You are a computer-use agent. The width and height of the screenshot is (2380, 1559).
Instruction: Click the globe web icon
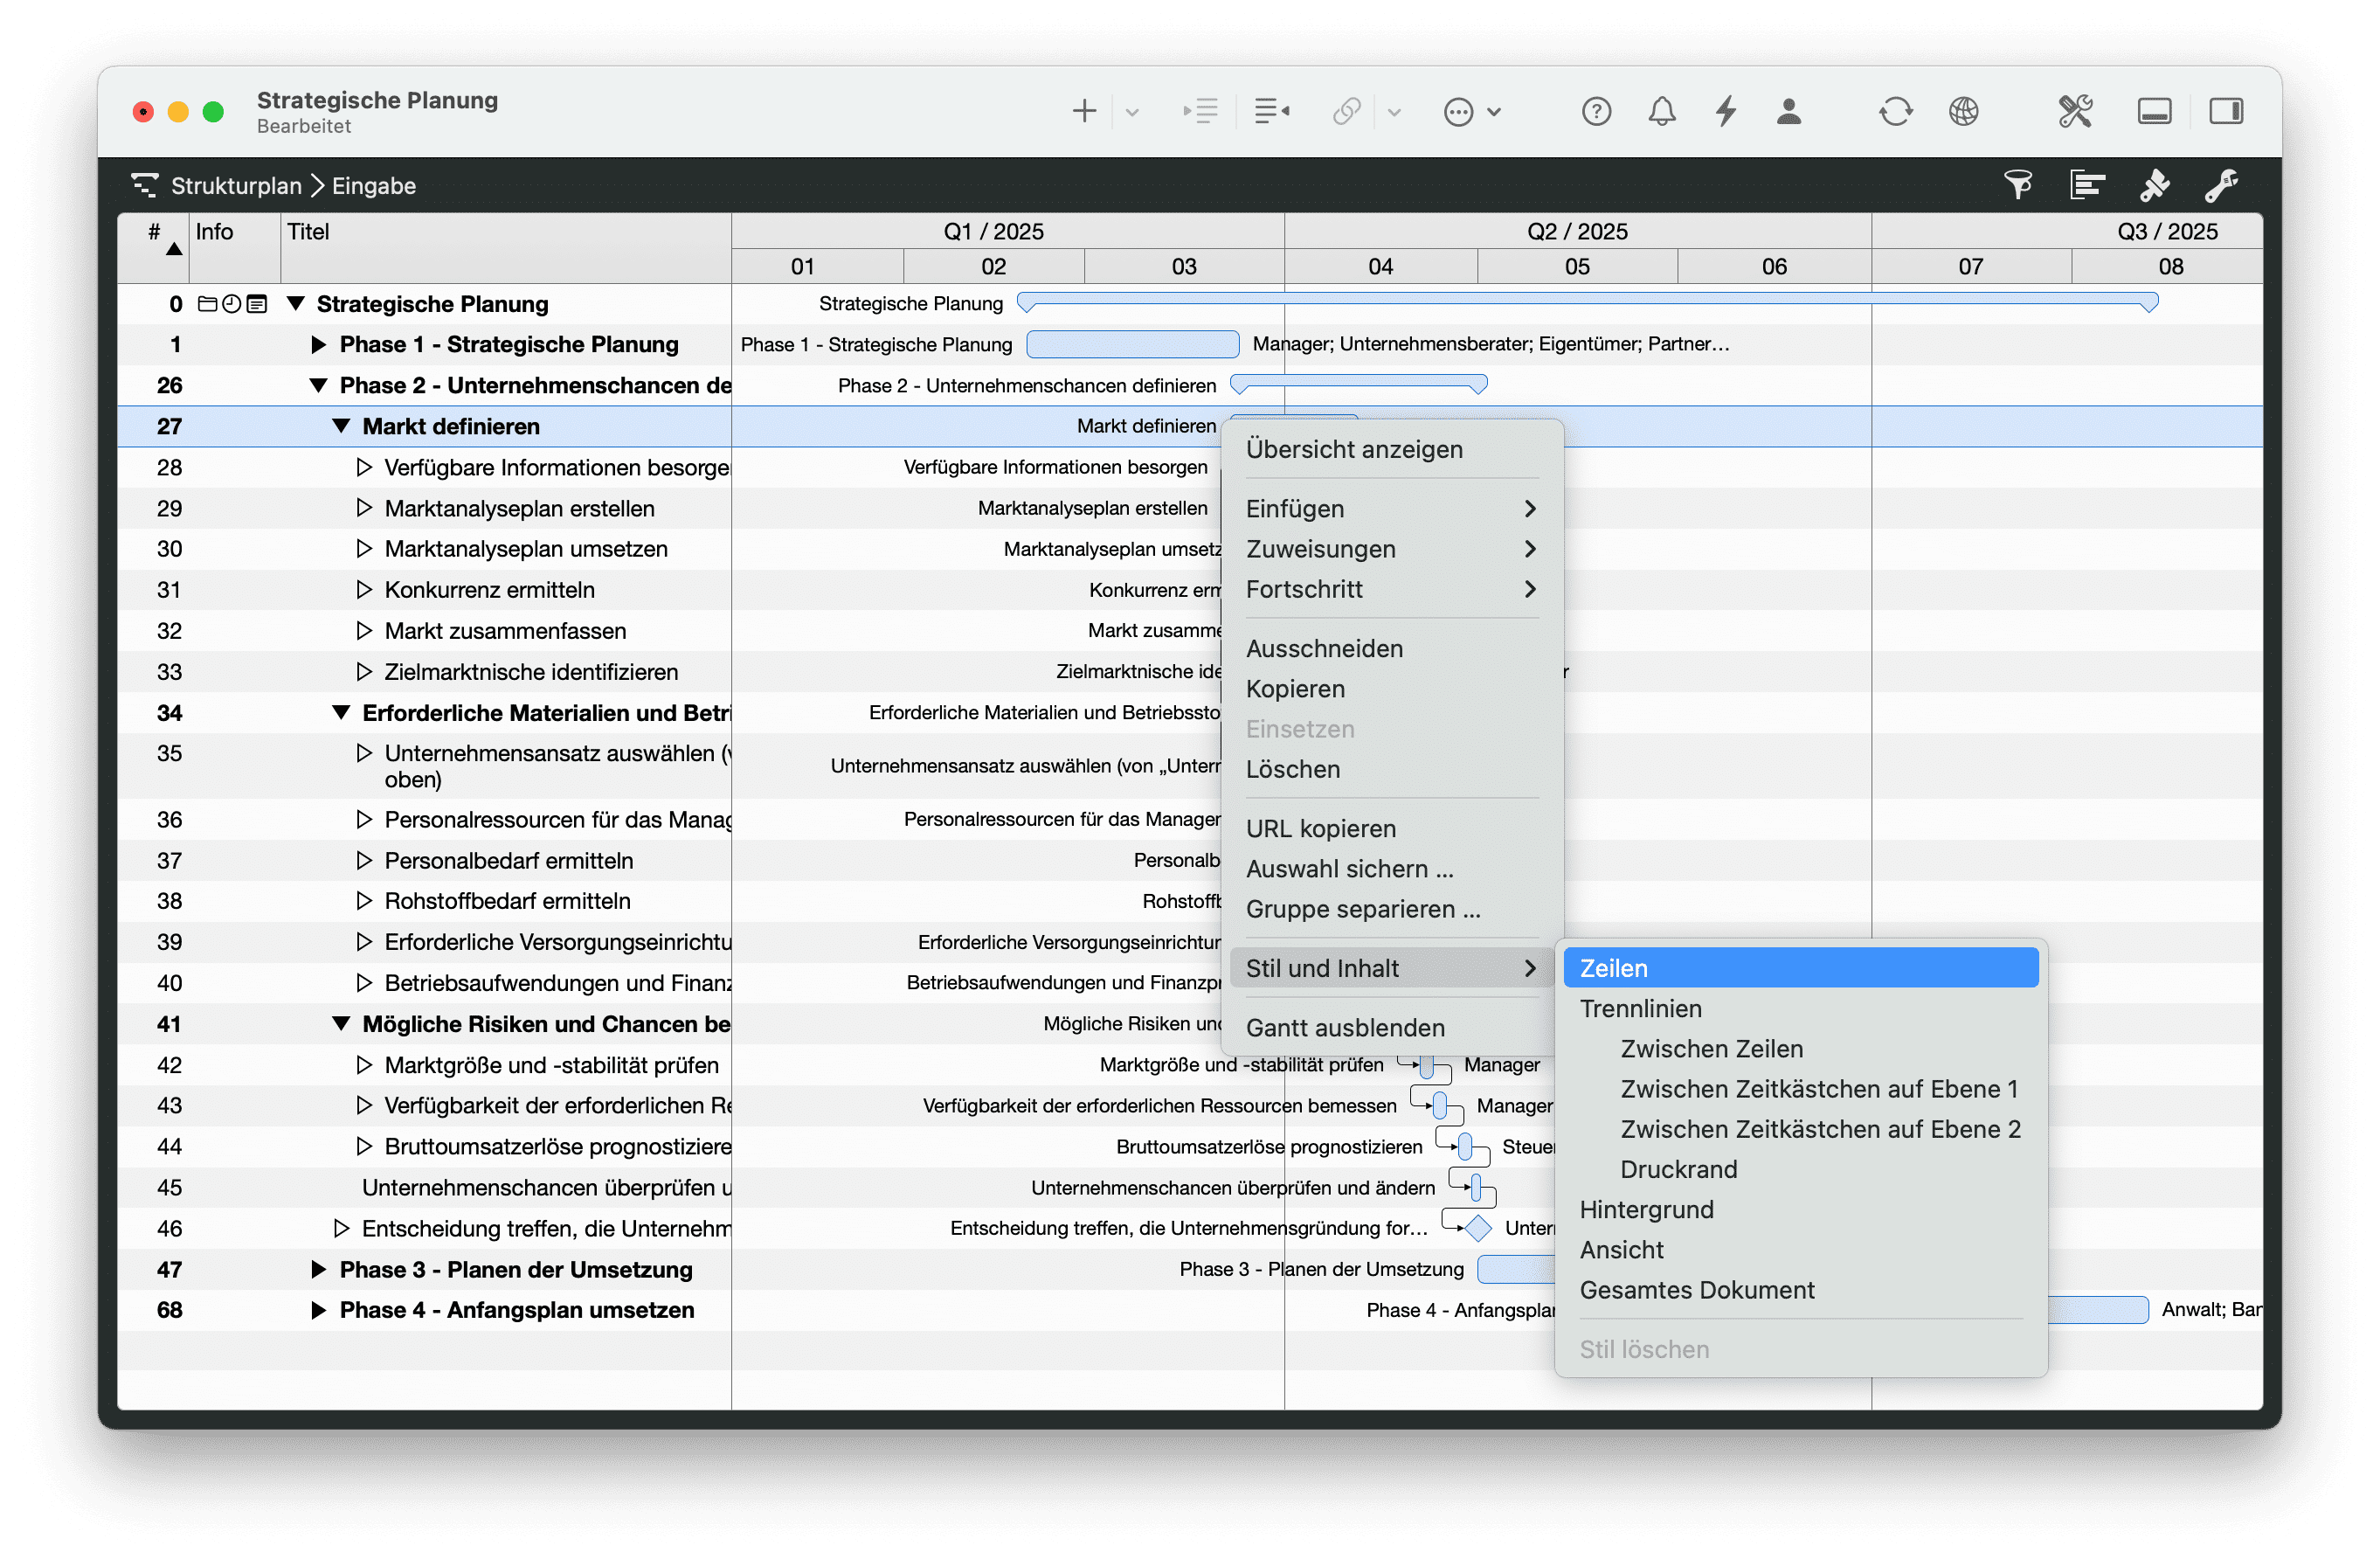coord(1963,111)
